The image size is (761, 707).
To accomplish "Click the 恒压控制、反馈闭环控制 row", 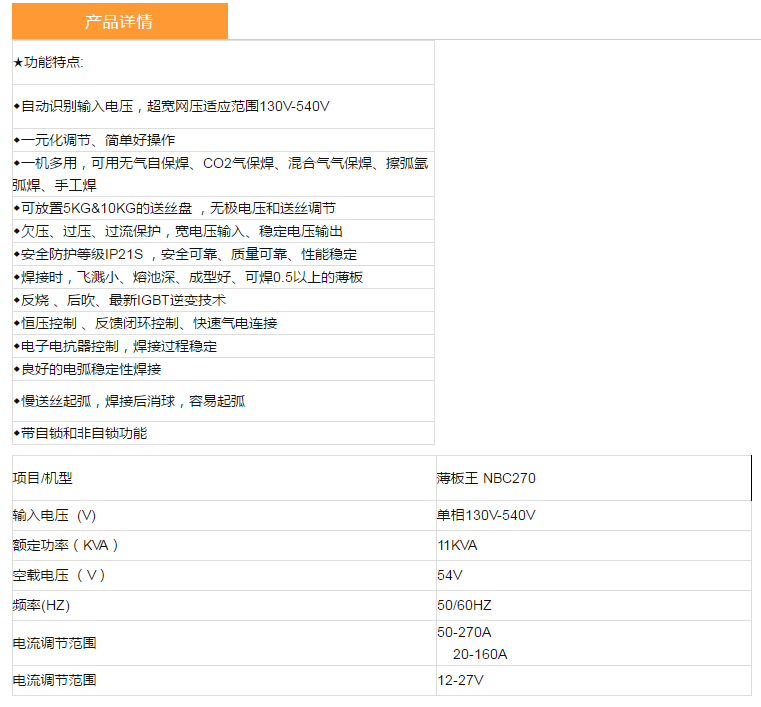I will pyautogui.click(x=223, y=323).
